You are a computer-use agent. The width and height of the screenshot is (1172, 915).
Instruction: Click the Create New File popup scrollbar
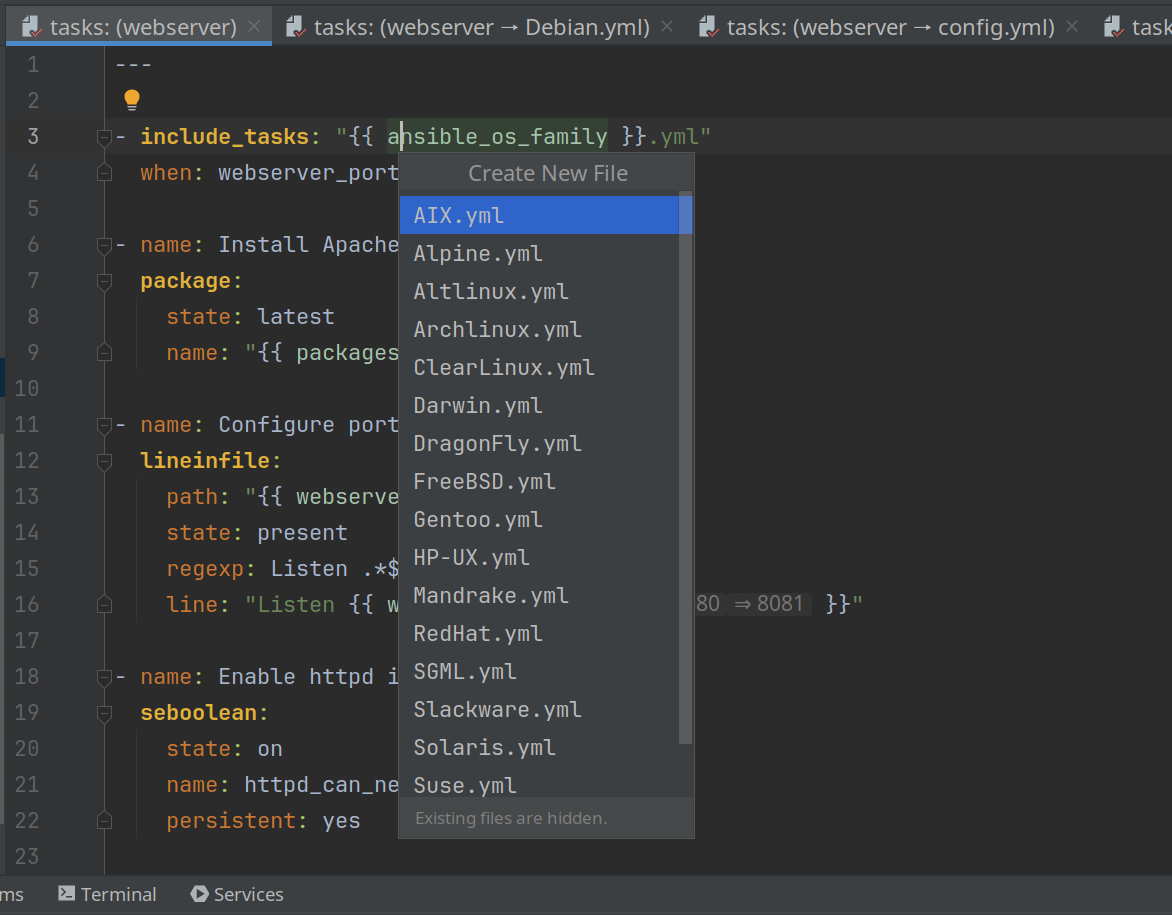[685, 468]
